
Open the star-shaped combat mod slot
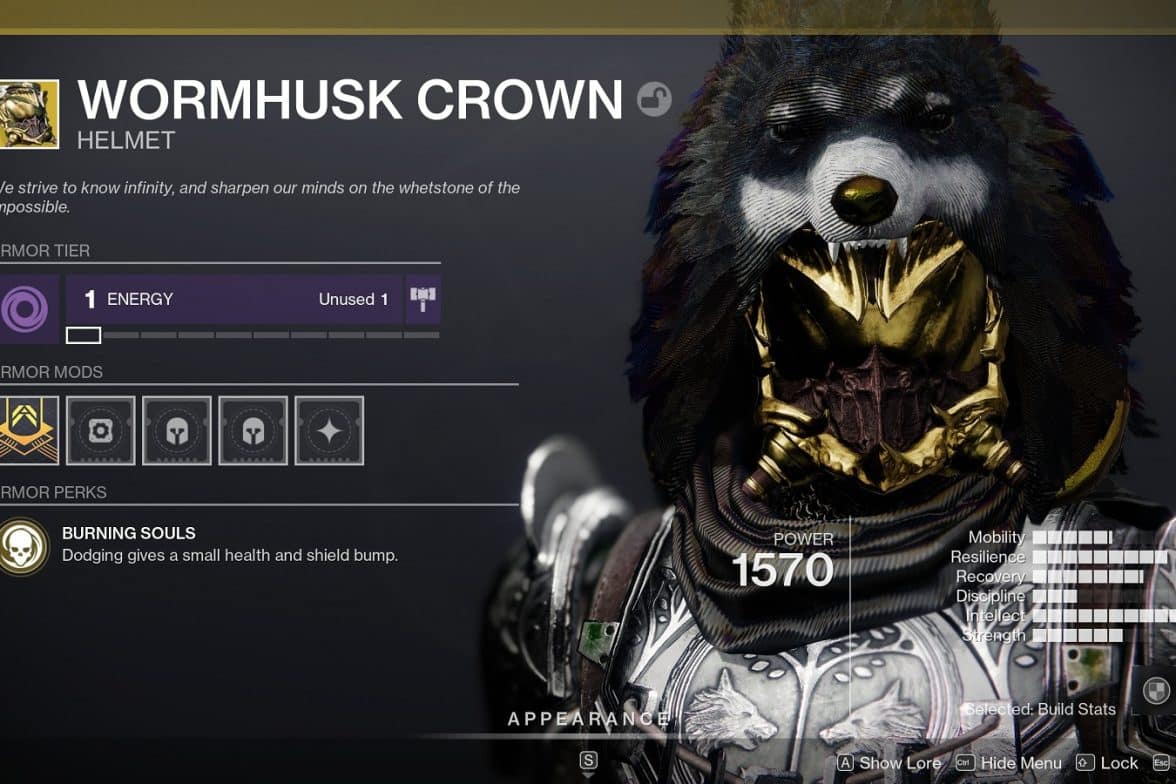click(x=329, y=431)
